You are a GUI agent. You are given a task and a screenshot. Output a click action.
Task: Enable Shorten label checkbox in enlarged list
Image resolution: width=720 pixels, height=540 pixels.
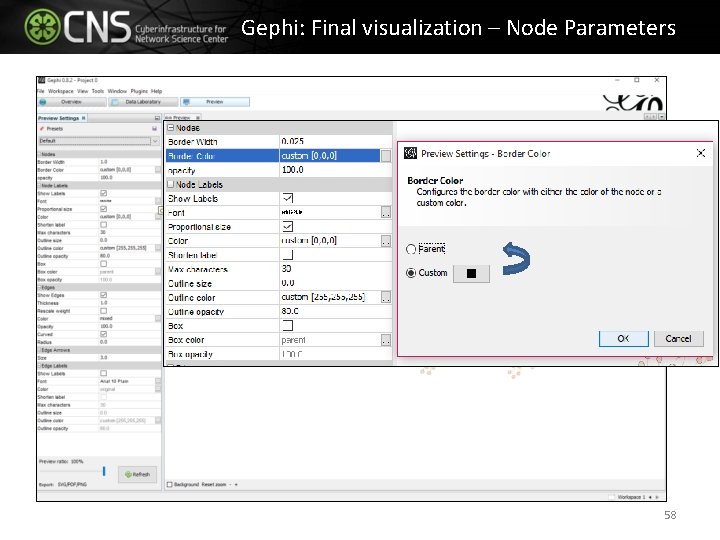[x=288, y=255]
